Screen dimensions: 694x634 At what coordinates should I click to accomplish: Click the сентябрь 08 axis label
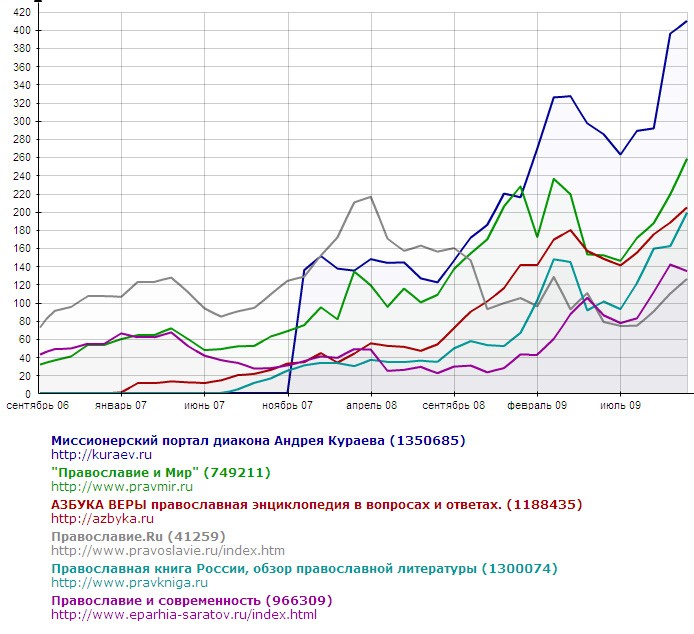pos(453,406)
